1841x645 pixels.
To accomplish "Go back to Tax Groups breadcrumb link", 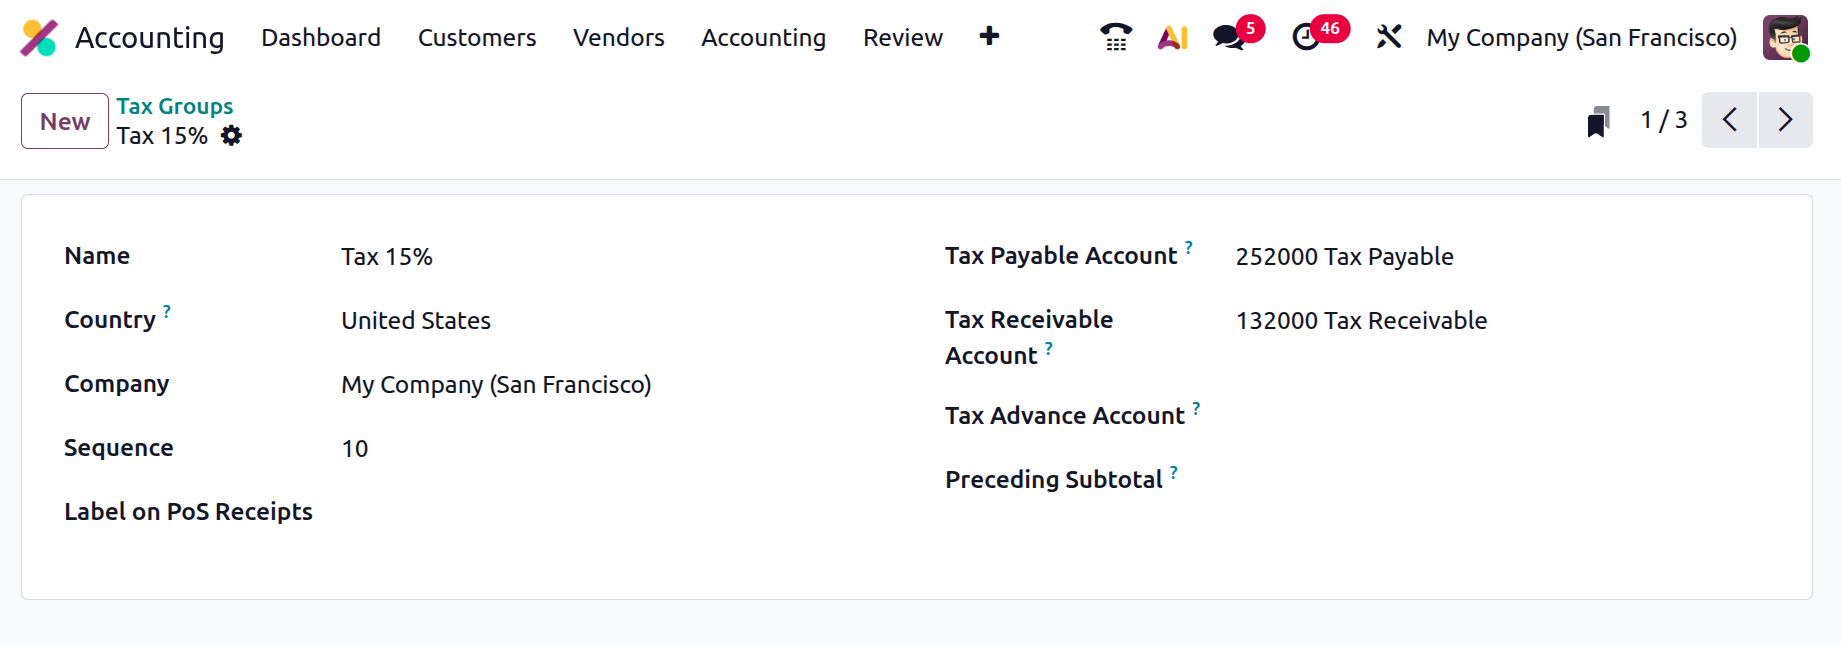I will [175, 106].
